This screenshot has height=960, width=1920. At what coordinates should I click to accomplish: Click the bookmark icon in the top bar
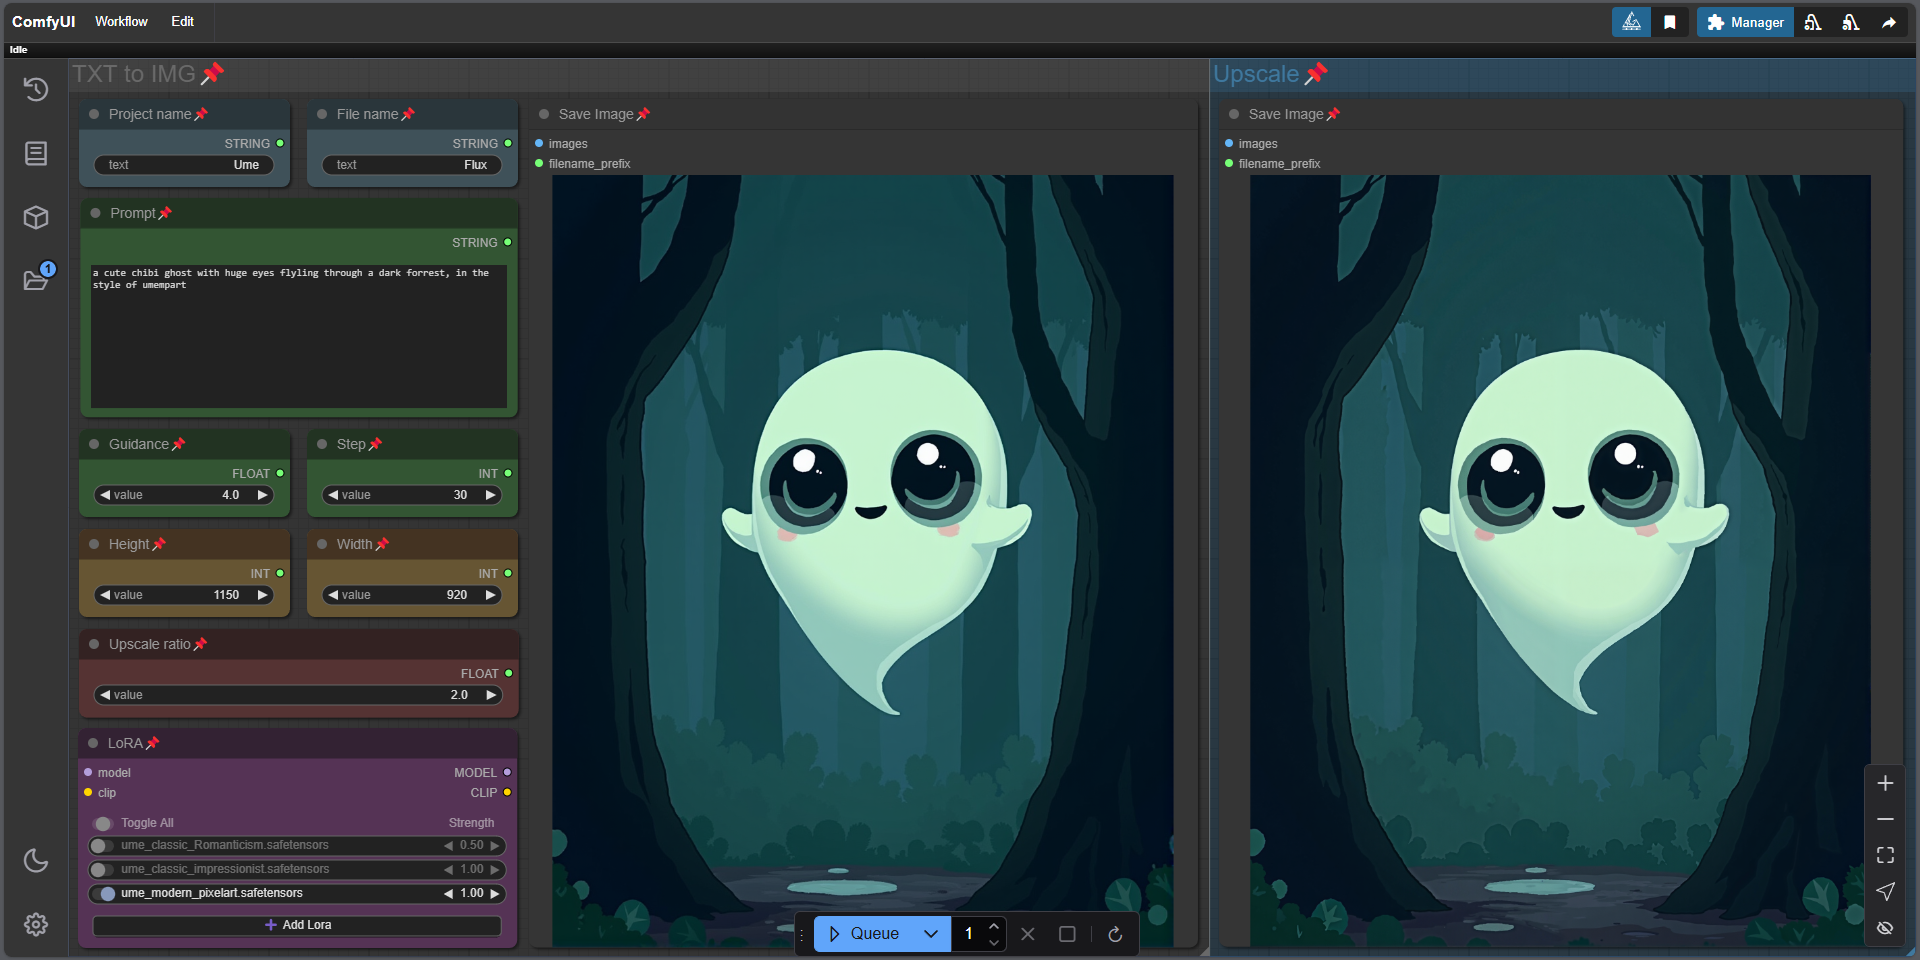click(x=1670, y=22)
